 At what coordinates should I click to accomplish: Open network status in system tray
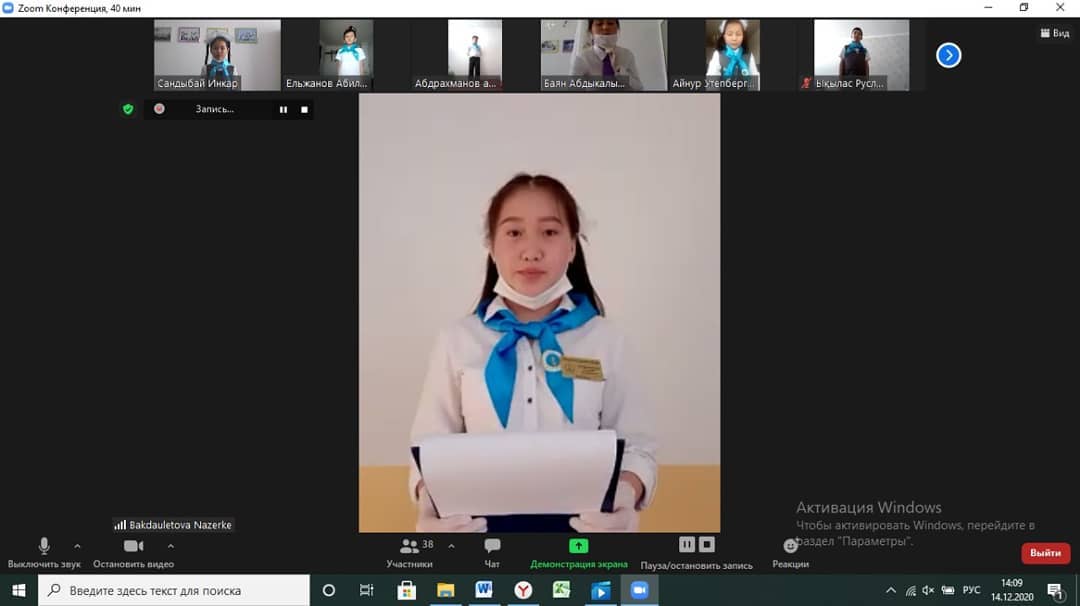[x=911, y=590]
